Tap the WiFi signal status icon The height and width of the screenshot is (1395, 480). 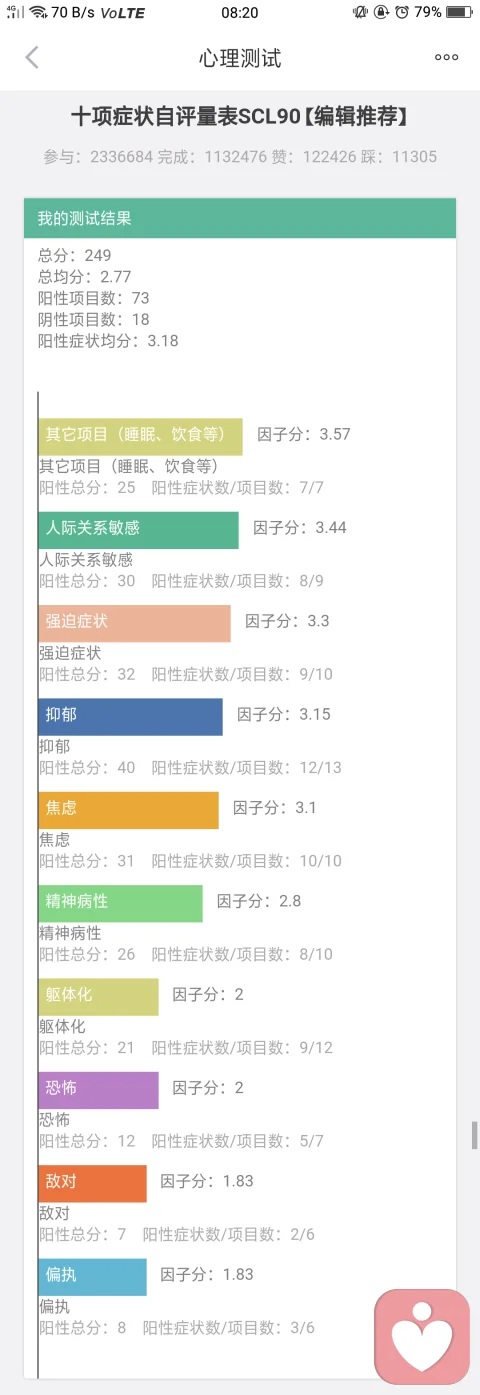(38, 13)
